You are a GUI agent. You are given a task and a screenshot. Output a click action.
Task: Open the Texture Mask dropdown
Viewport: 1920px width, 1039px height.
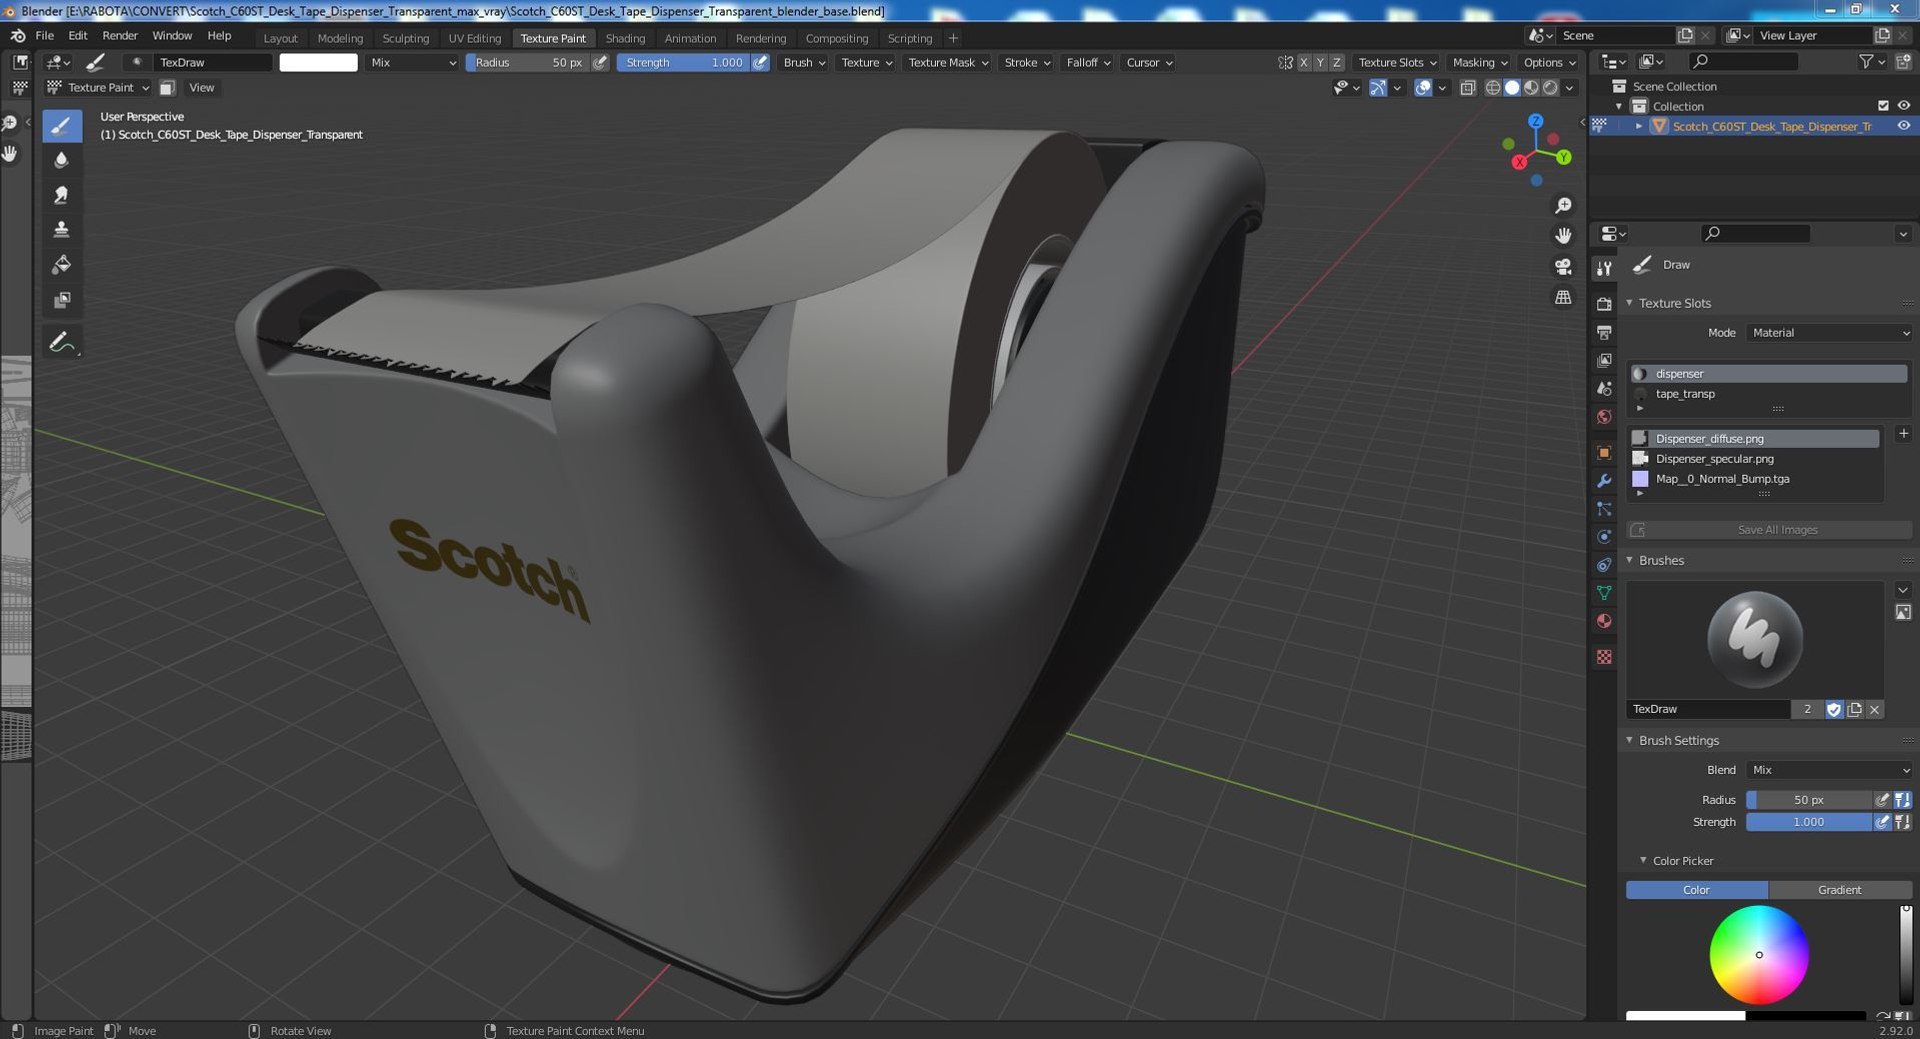click(x=948, y=62)
